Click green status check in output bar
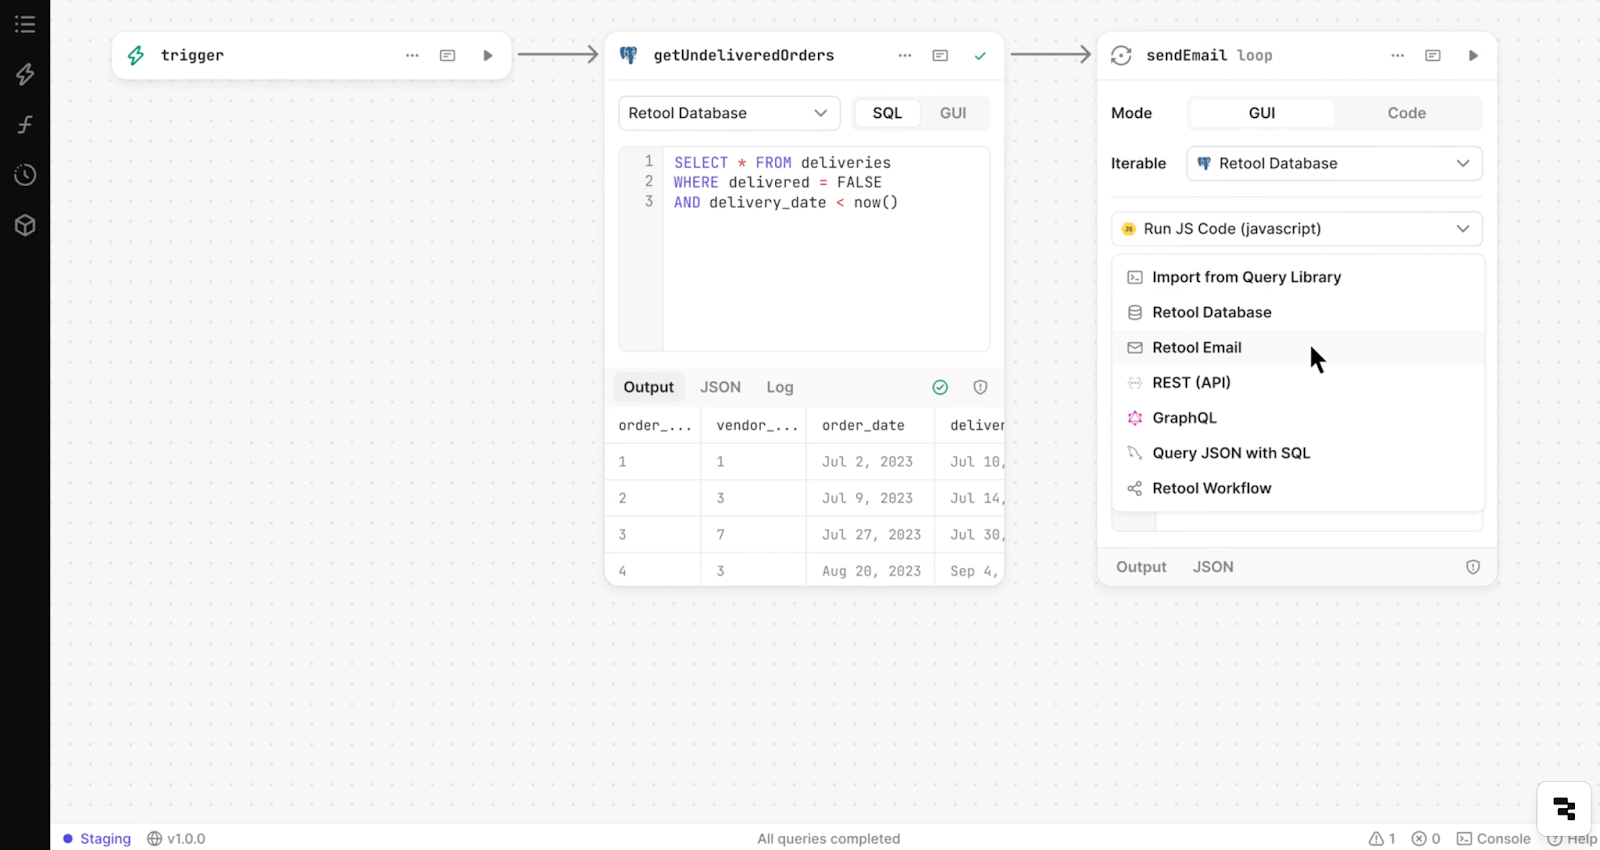Viewport: 1600px width, 850px height. tap(940, 387)
